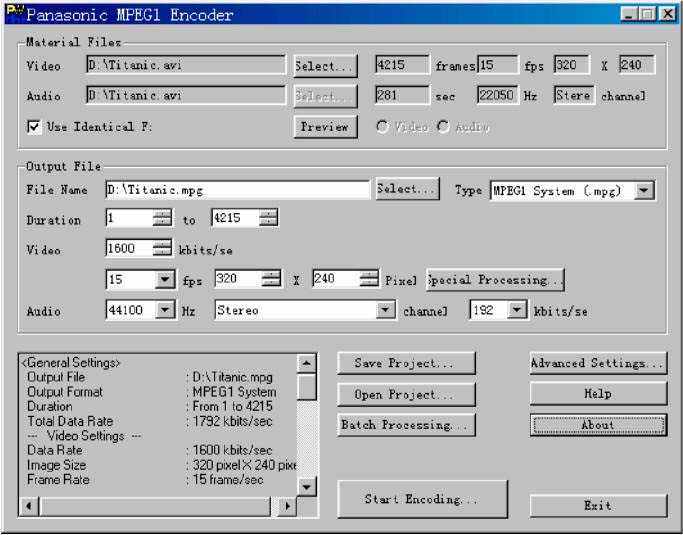Click the output File Name text field
683x535 pixels.
click(x=237, y=190)
